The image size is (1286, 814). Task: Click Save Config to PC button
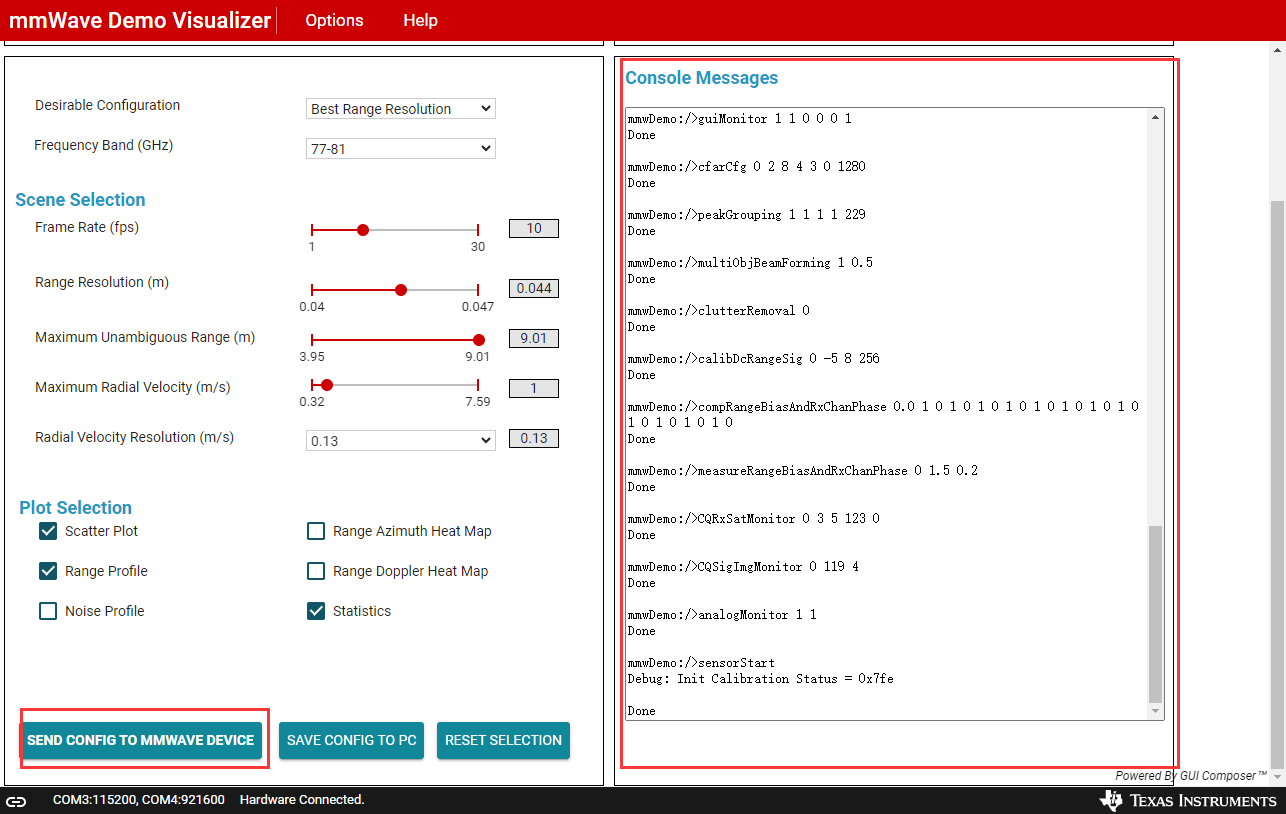[x=351, y=741]
